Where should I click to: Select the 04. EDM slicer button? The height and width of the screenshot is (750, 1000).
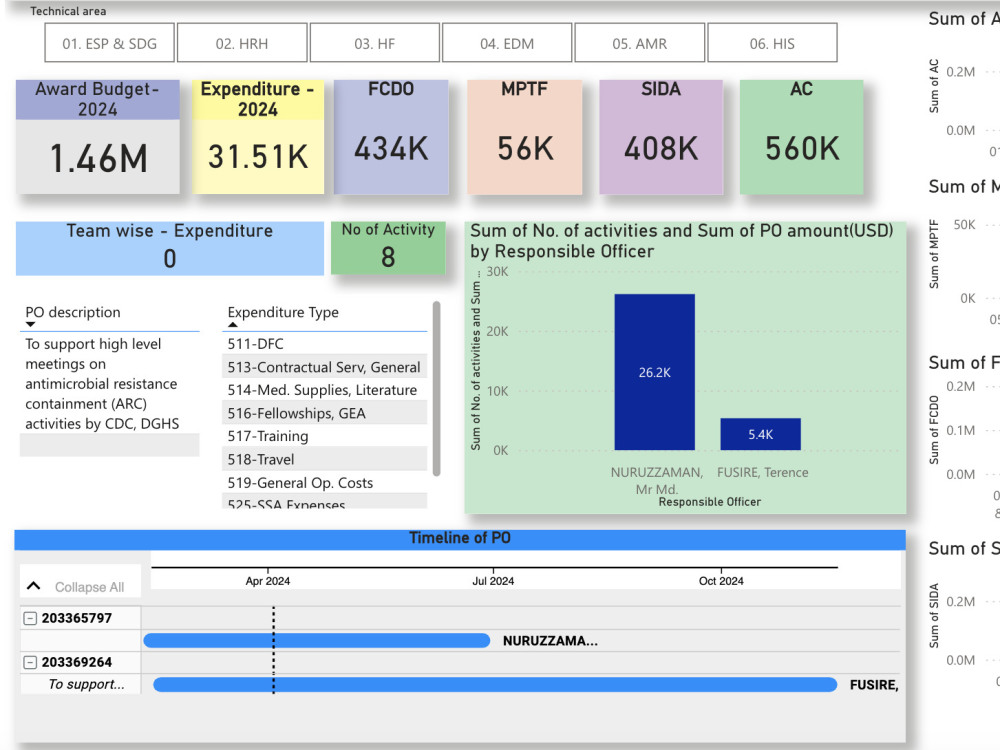[x=505, y=42]
